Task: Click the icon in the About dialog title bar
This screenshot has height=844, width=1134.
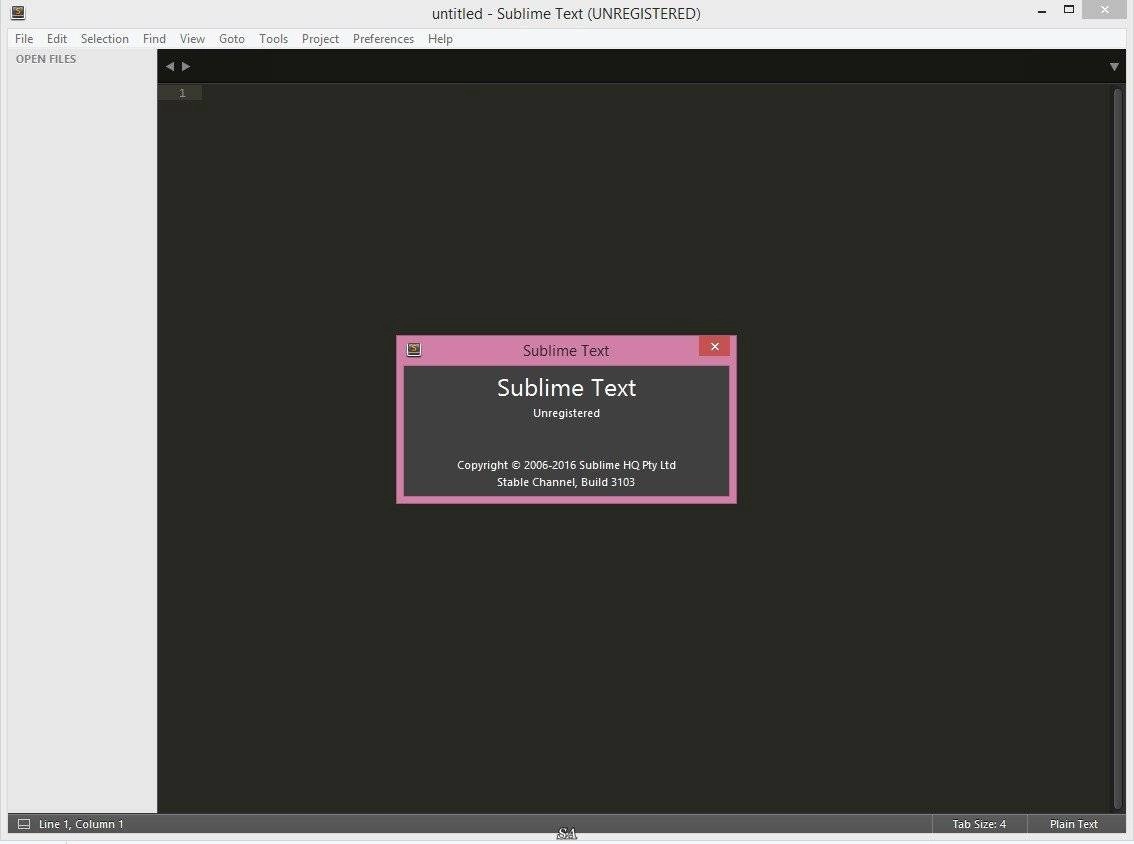Action: [x=414, y=350]
